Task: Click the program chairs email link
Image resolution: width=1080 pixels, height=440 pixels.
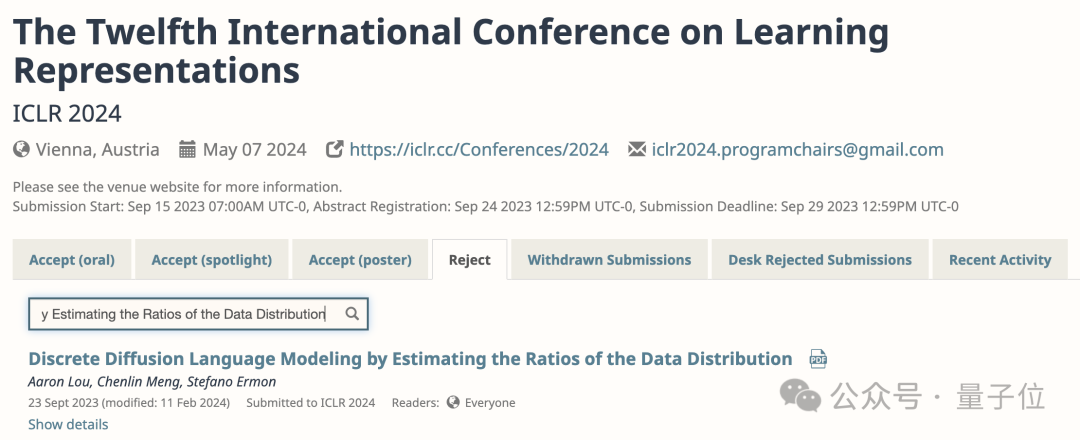Action: click(797, 150)
